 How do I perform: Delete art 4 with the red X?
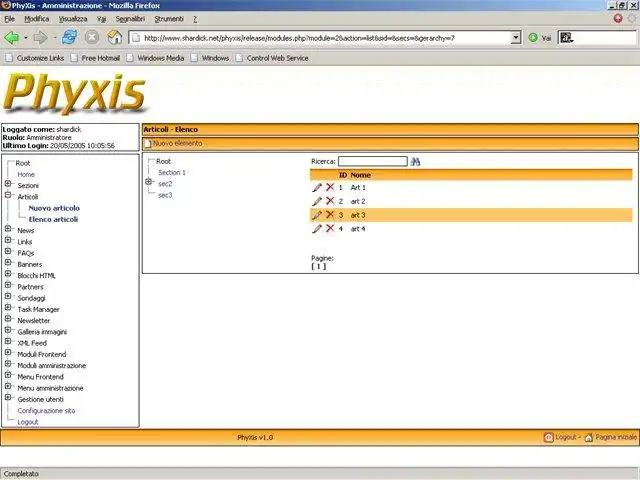(330, 228)
